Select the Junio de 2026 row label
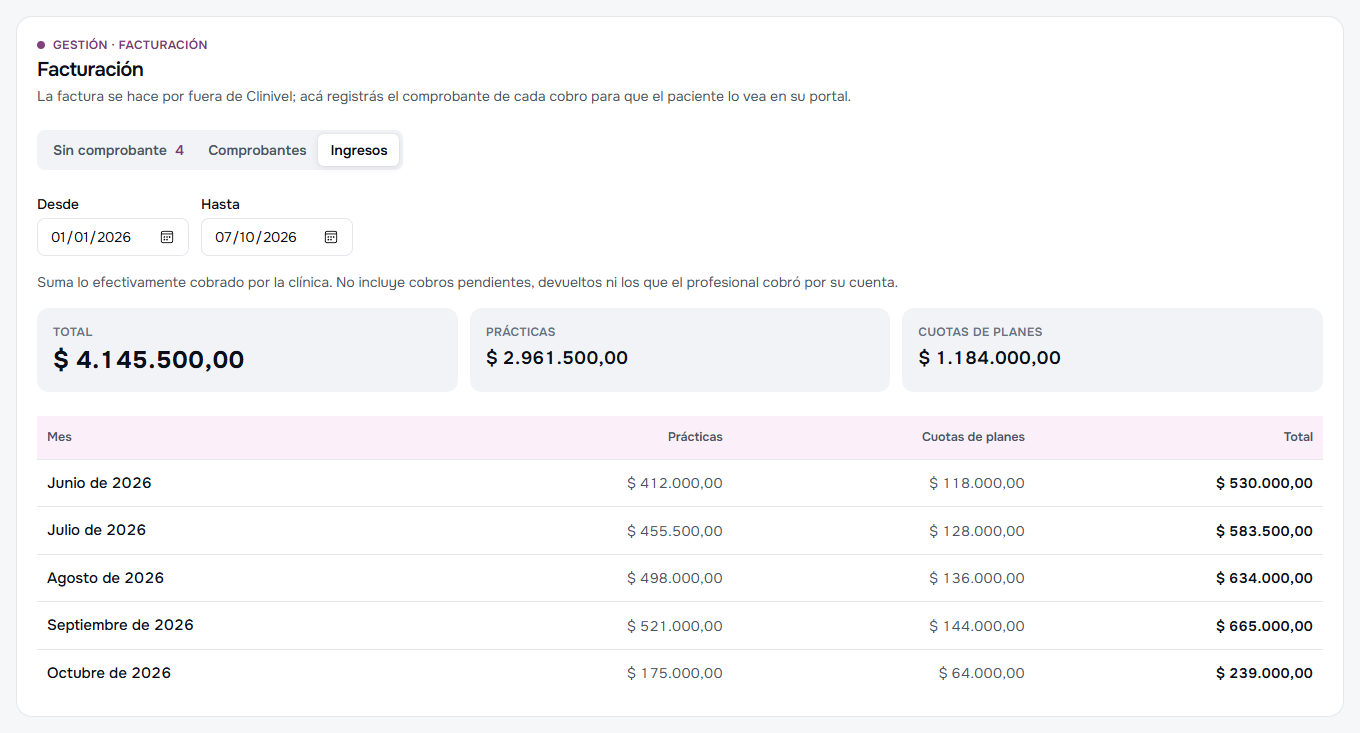The width and height of the screenshot is (1360, 733). pos(99,483)
